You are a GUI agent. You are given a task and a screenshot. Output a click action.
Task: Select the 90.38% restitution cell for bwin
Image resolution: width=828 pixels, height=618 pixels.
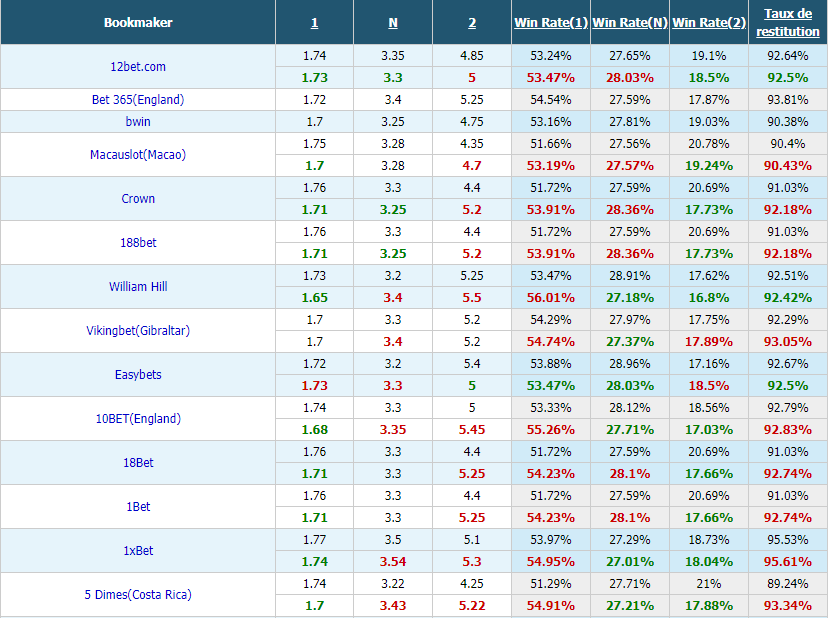(788, 121)
